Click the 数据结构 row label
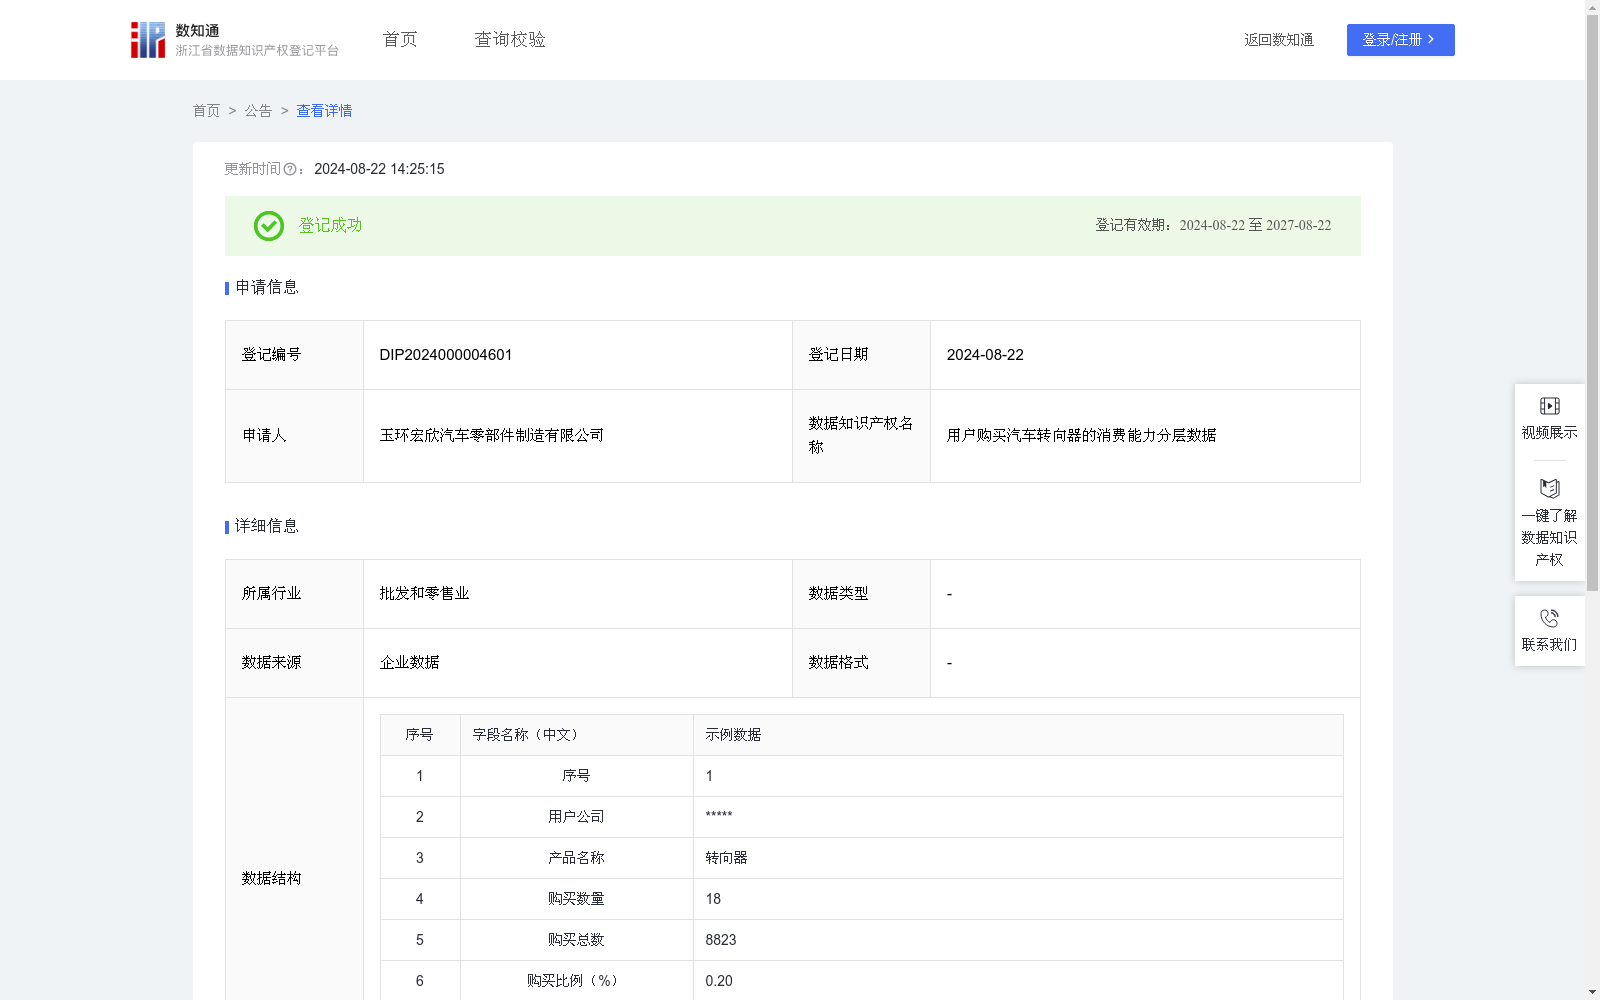The height and width of the screenshot is (1000, 1600). click(271, 879)
